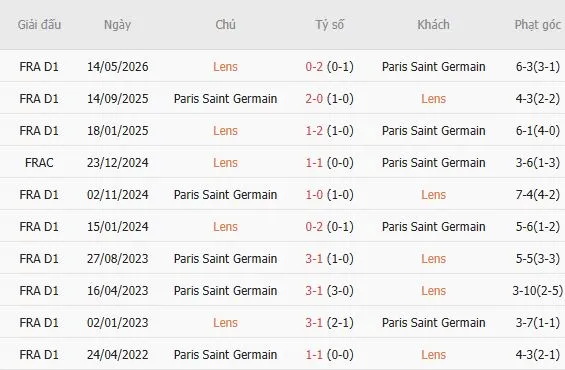Click corner stats 3-10(2-5)
The height and width of the screenshot is (370, 565).
pos(538,291)
